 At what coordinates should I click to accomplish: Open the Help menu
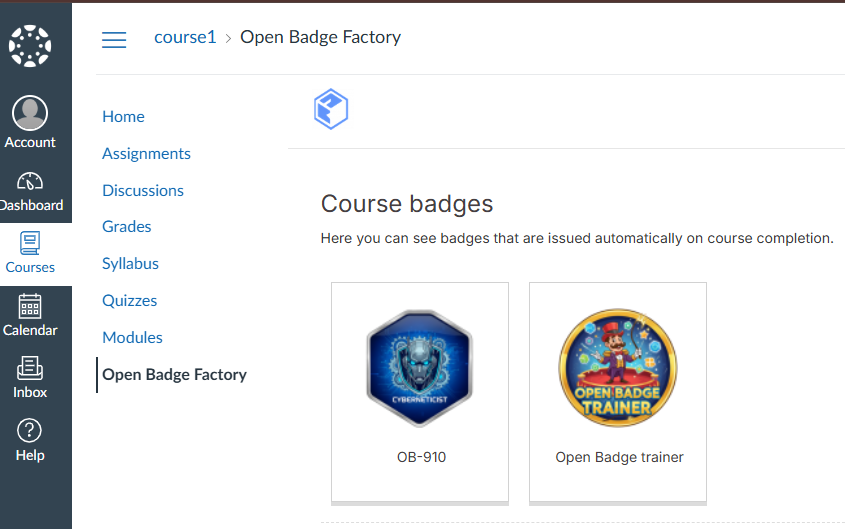click(30, 440)
